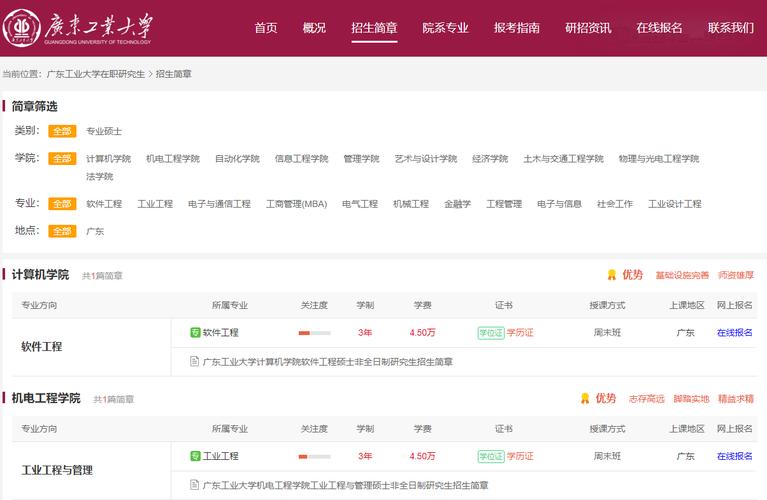Viewport: 767px width, 500px height.
Task: Click 在线报名 link in 工业工程 row
Action: [x=734, y=456]
